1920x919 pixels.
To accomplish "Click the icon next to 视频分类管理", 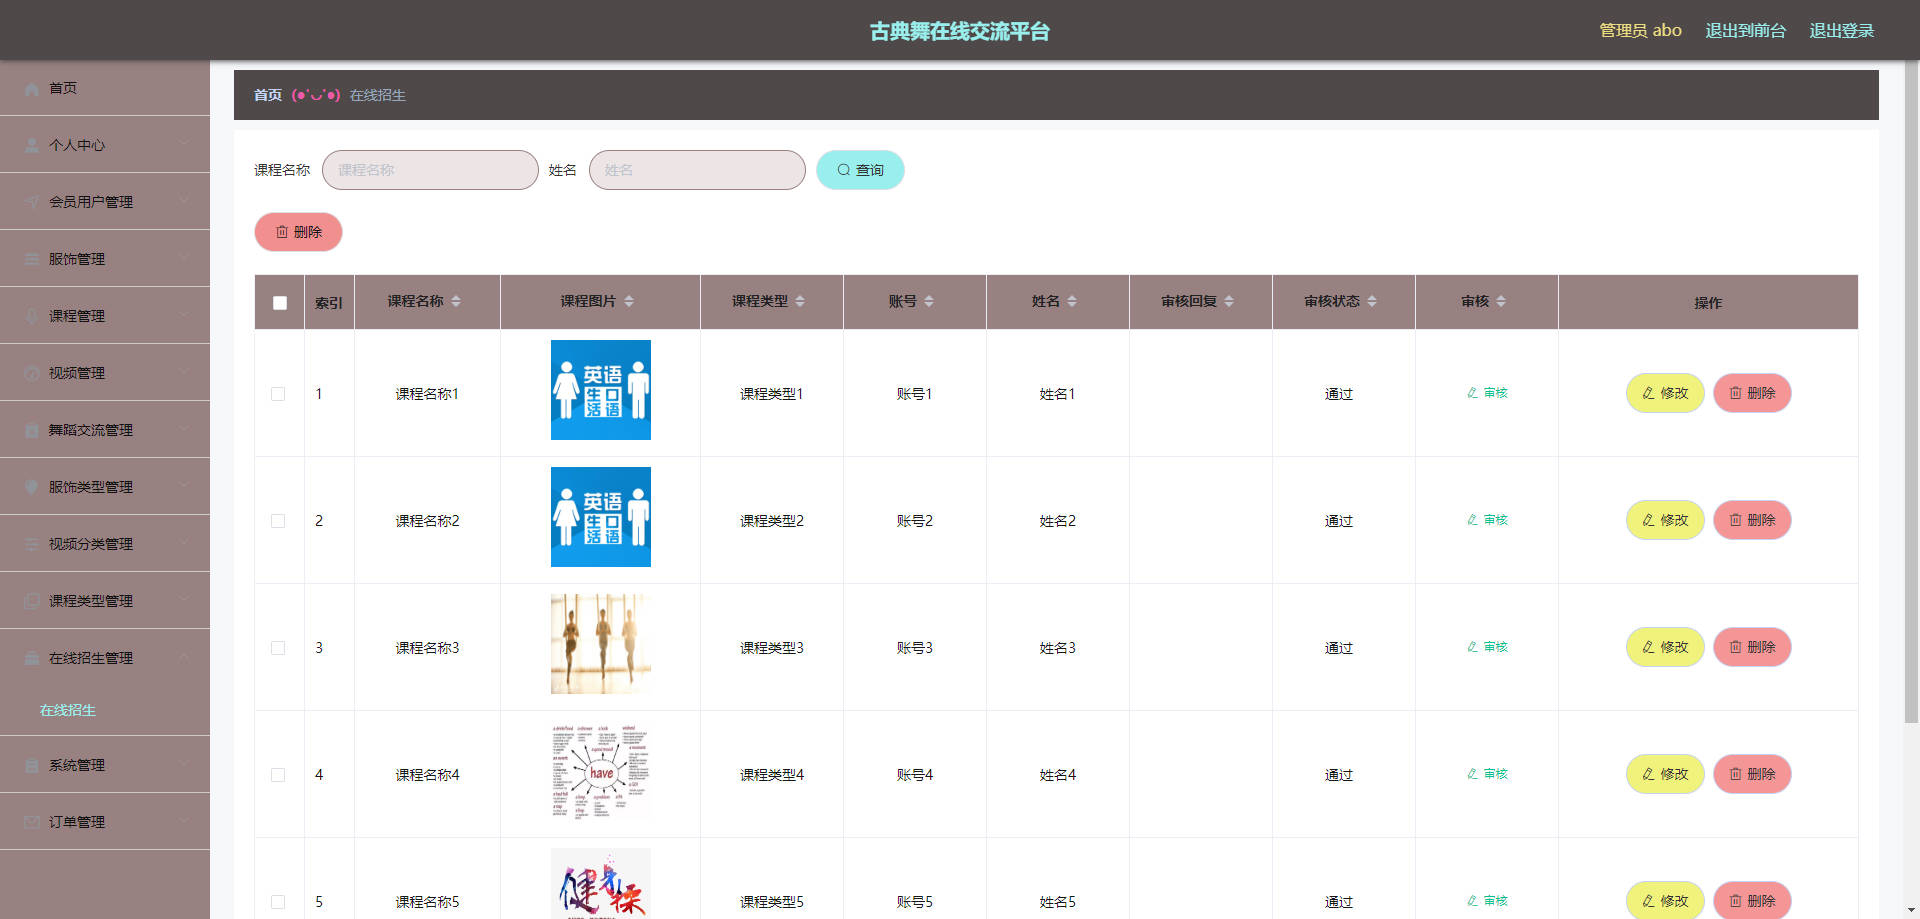I will pos(32,545).
